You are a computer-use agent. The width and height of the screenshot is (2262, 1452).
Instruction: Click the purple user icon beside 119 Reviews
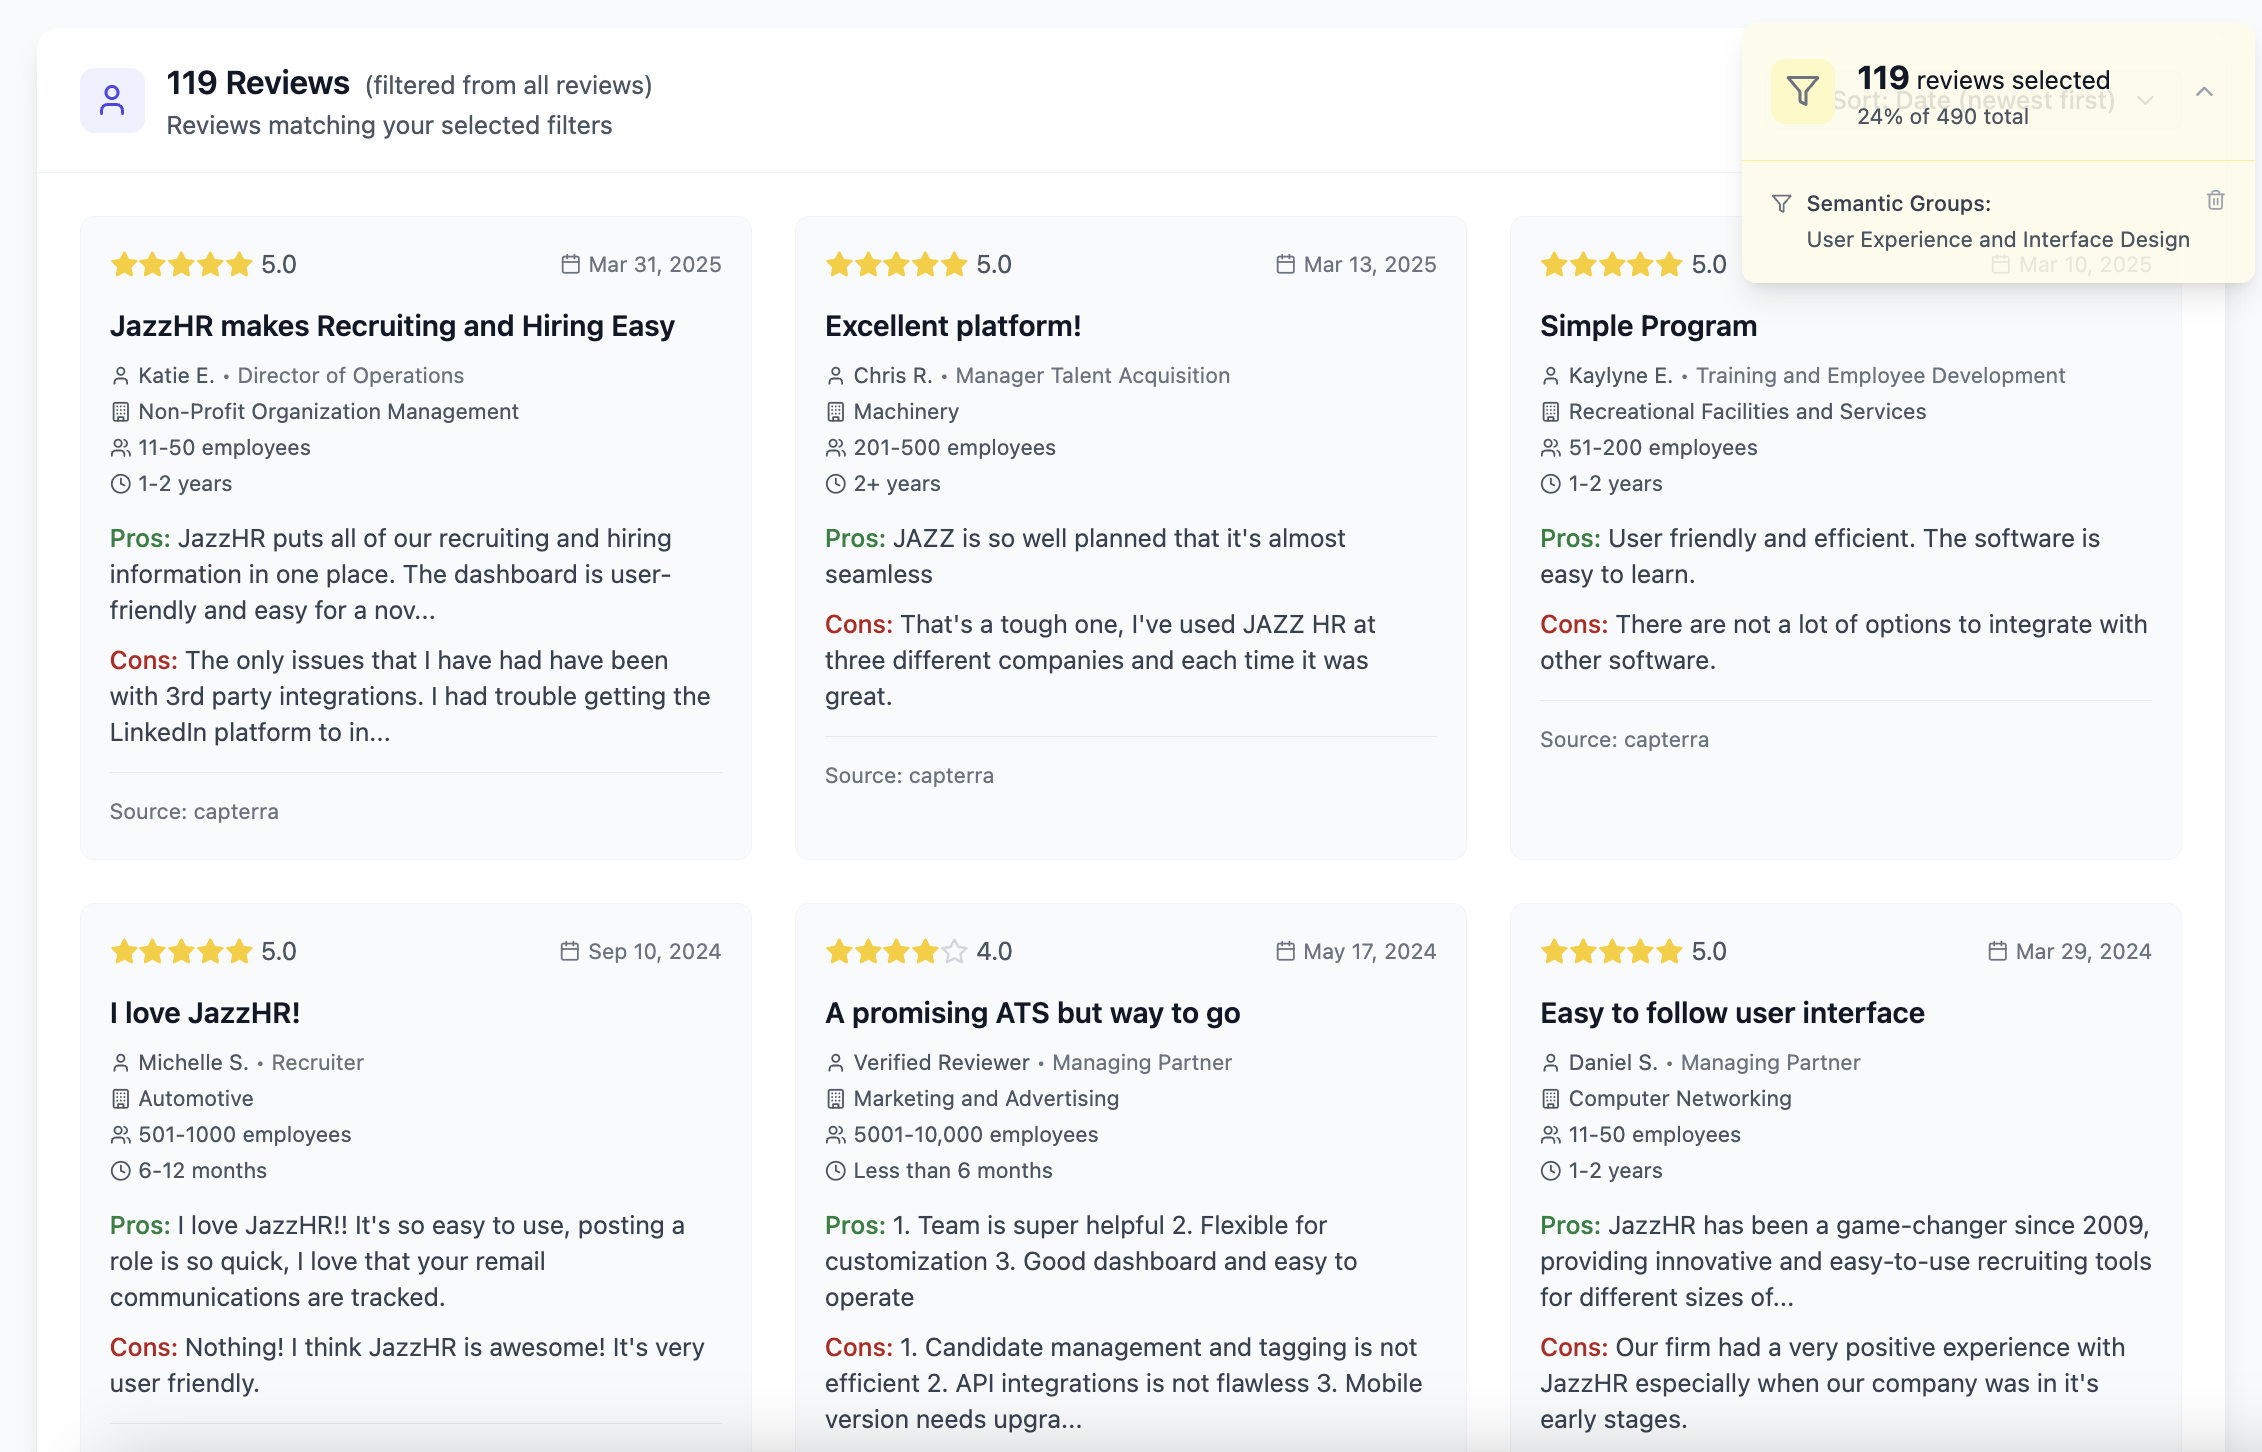(112, 100)
